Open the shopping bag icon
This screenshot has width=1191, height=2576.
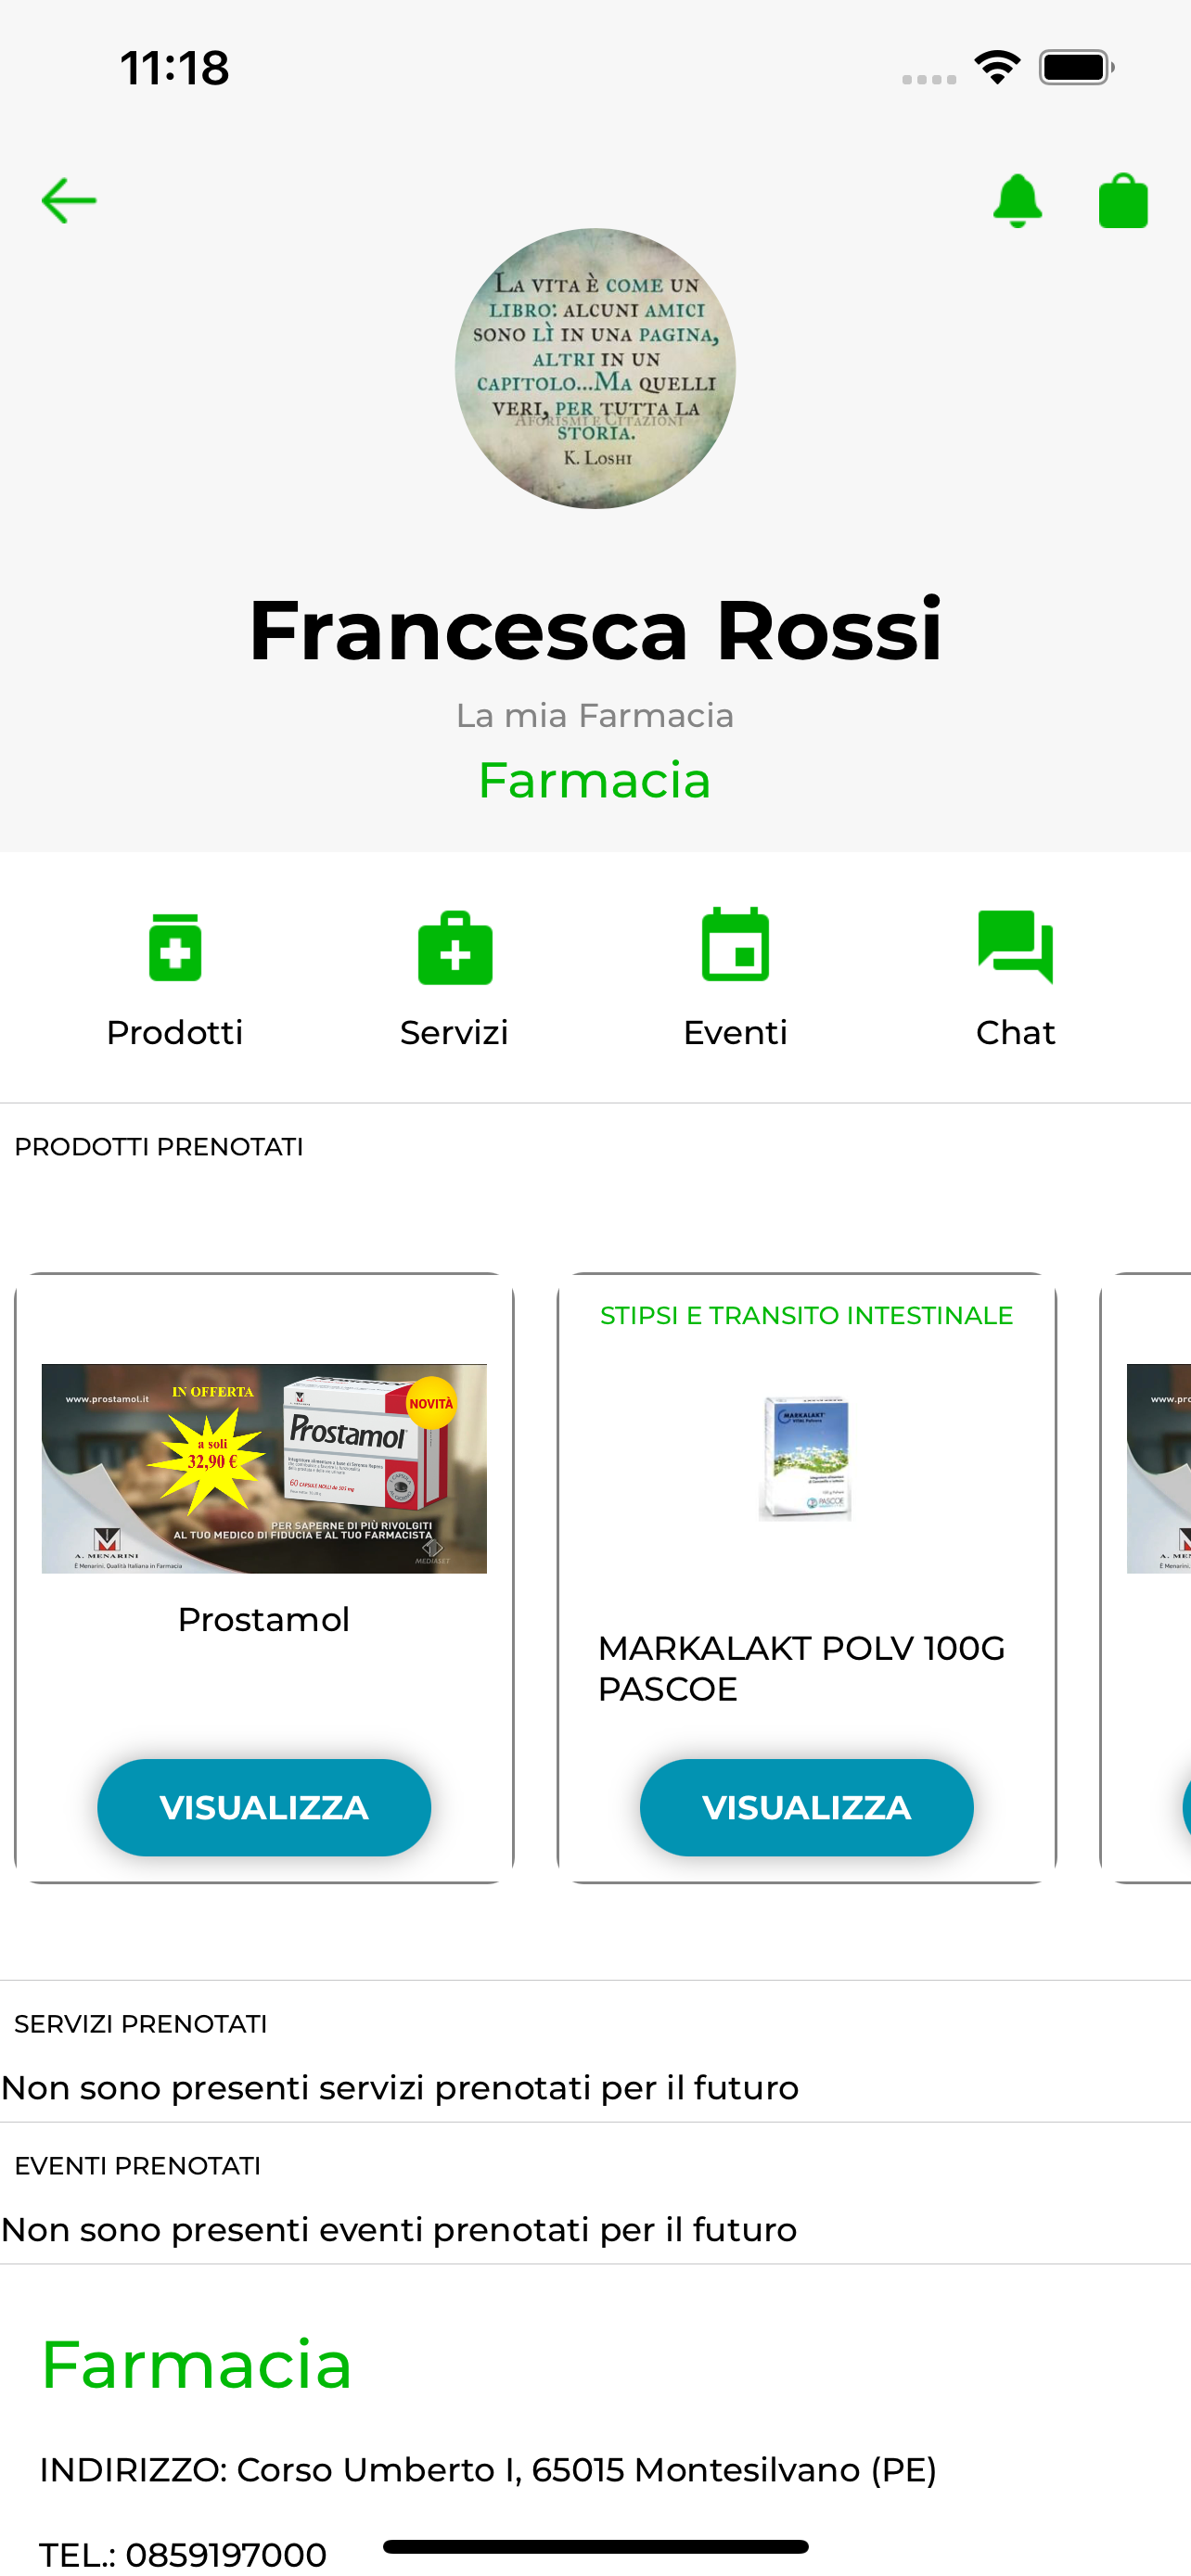1123,200
